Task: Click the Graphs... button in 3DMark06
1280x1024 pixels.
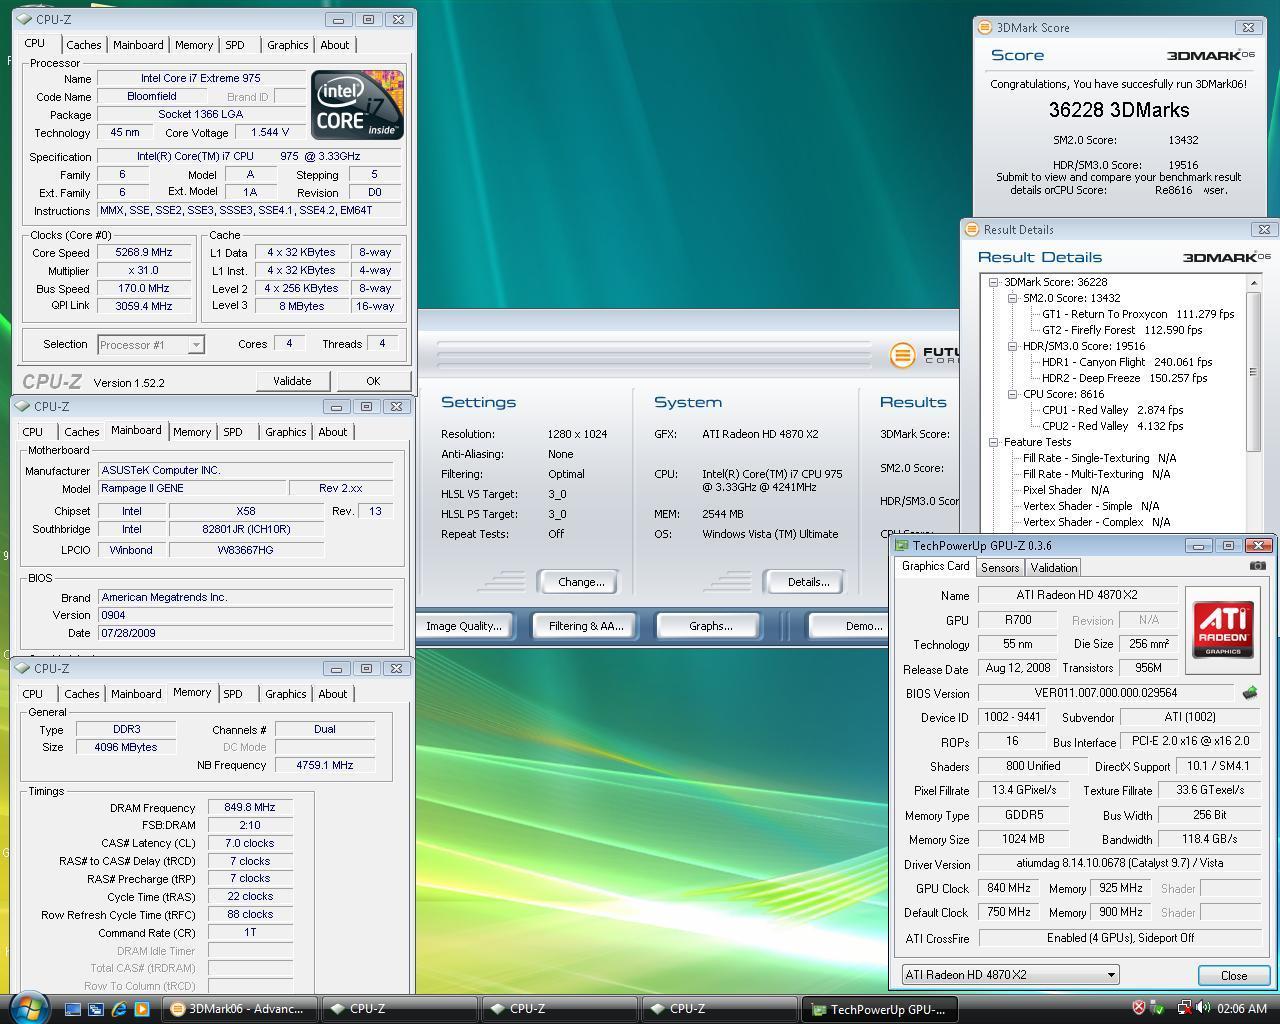Action: (711, 626)
